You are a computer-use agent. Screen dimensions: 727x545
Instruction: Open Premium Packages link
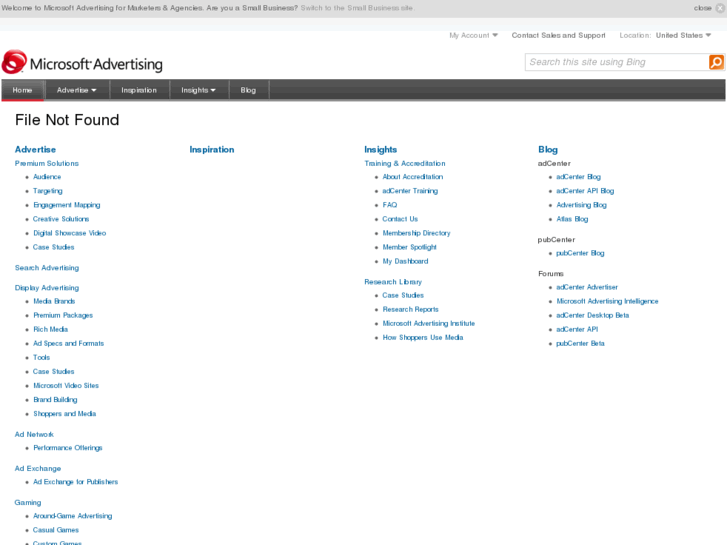tap(63, 315)
